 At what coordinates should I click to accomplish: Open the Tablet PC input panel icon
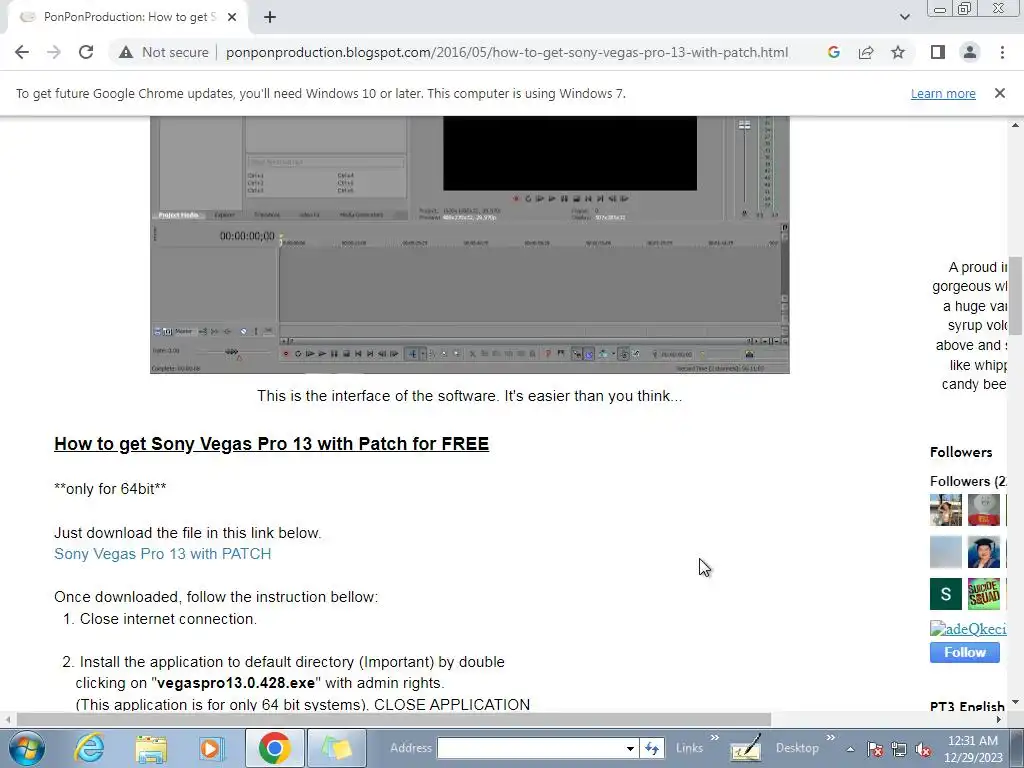tap(746, 748)
